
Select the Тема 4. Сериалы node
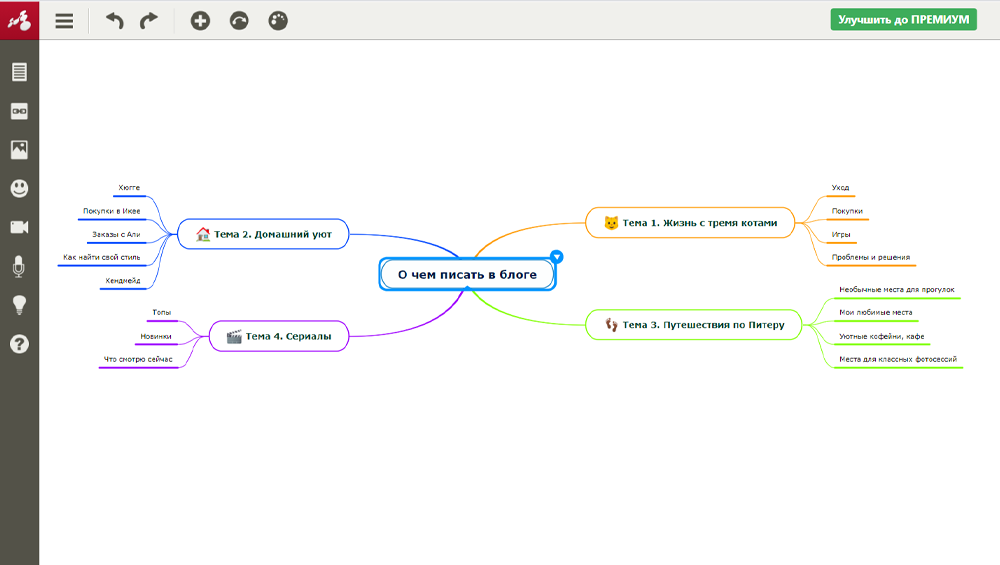278,336
